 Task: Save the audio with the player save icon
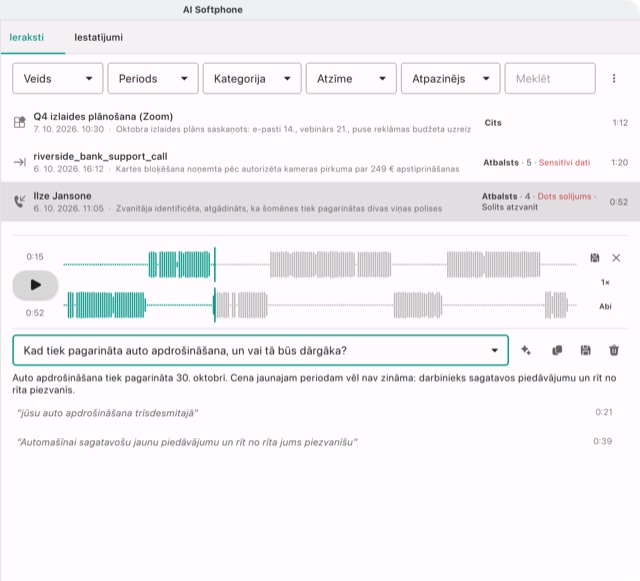pyautogui.click(x=595, y=258)
